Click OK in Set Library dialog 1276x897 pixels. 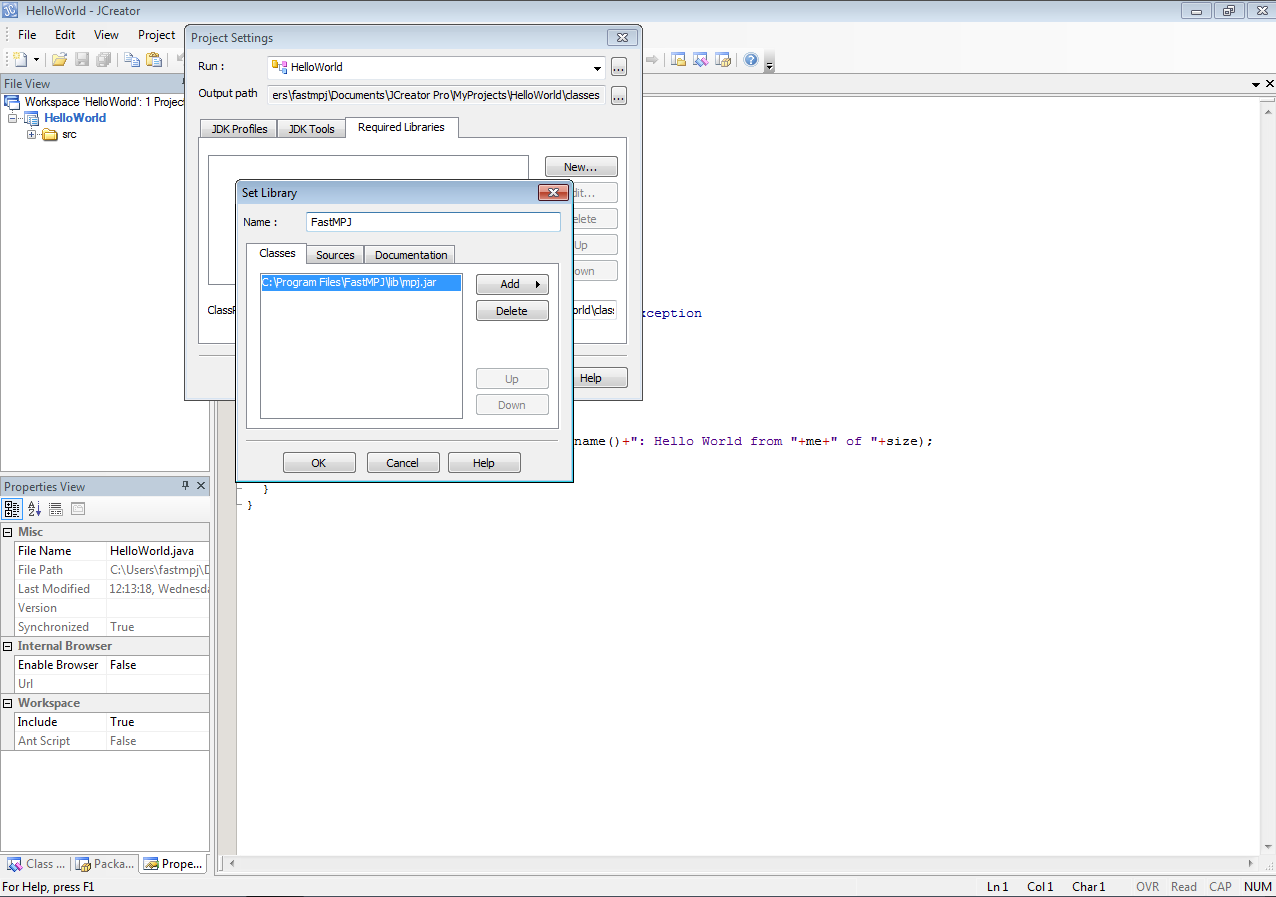click(319, 463)
